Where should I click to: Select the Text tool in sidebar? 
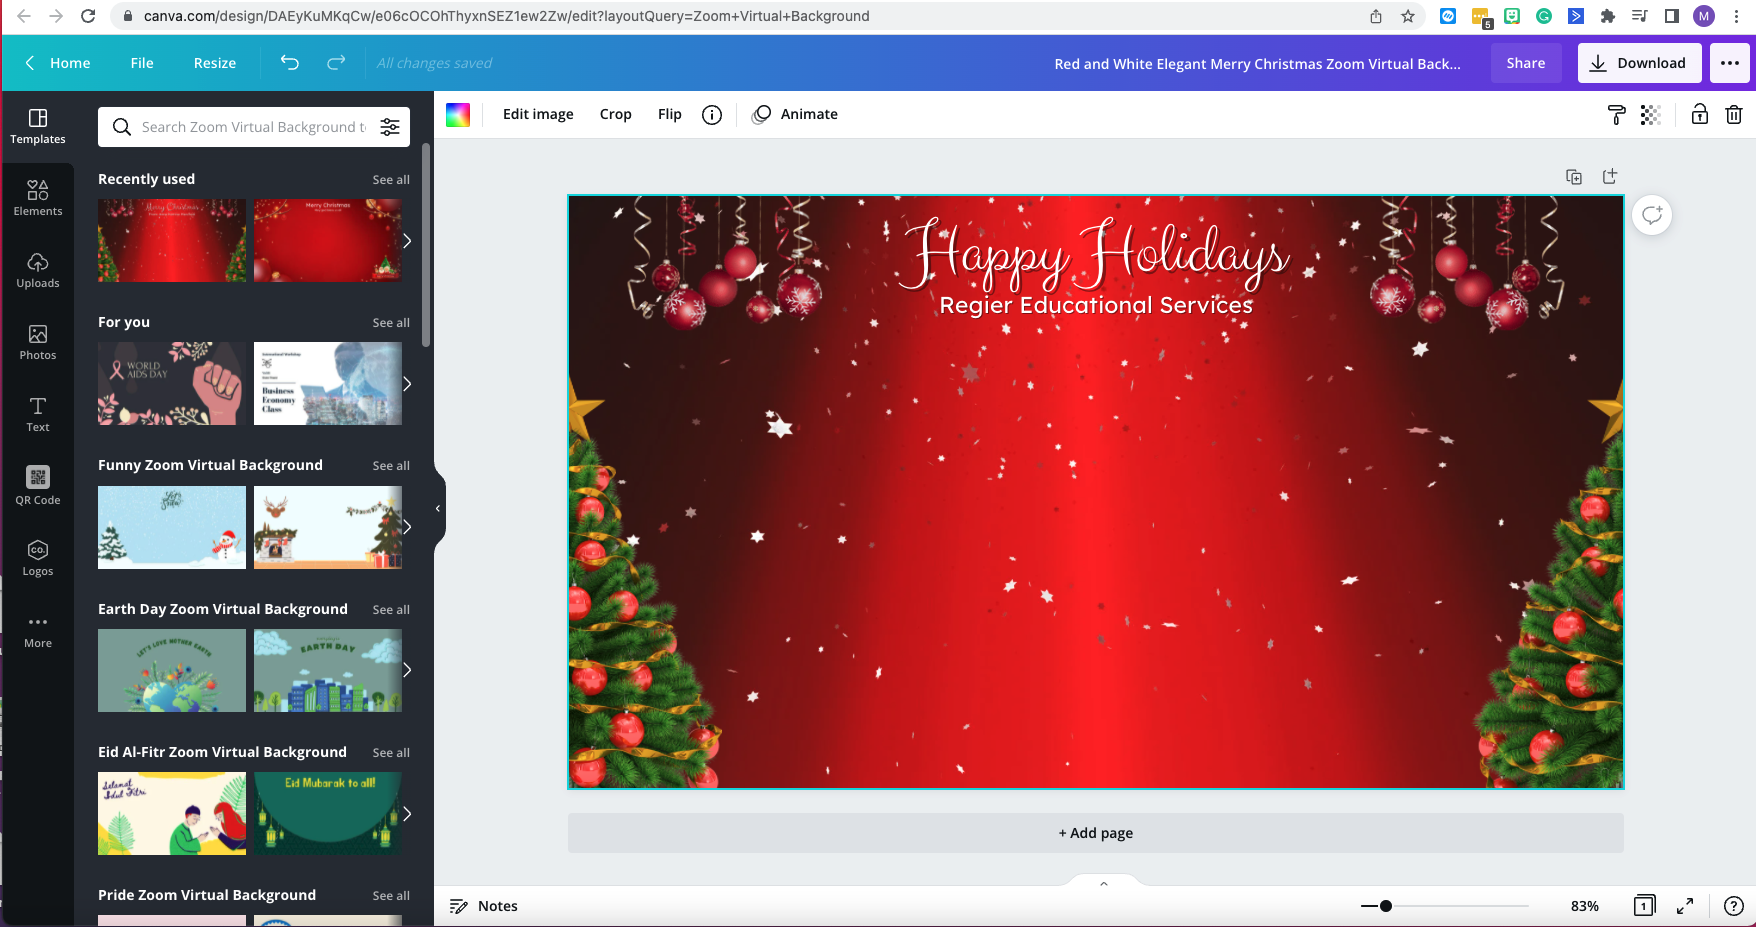(38, 414)
